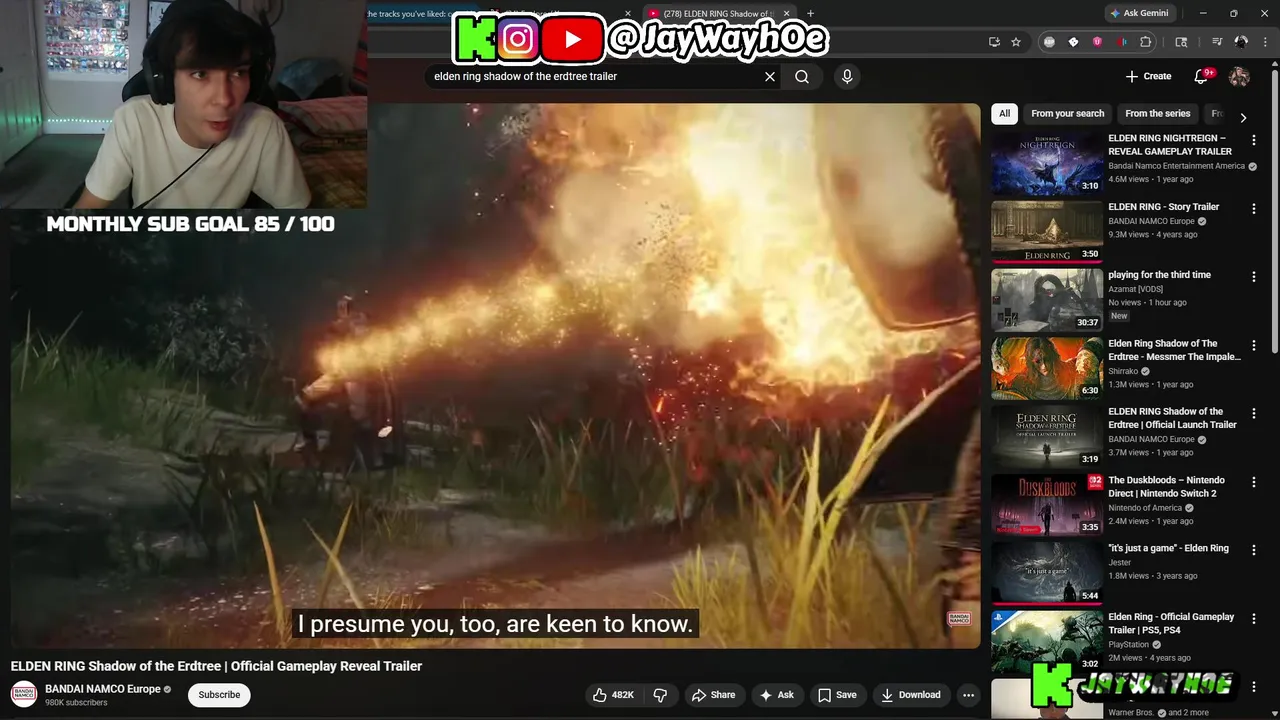The image size is (1280, 720).
Task: Select the All filter chip
Action: (x=1005, y=114)
